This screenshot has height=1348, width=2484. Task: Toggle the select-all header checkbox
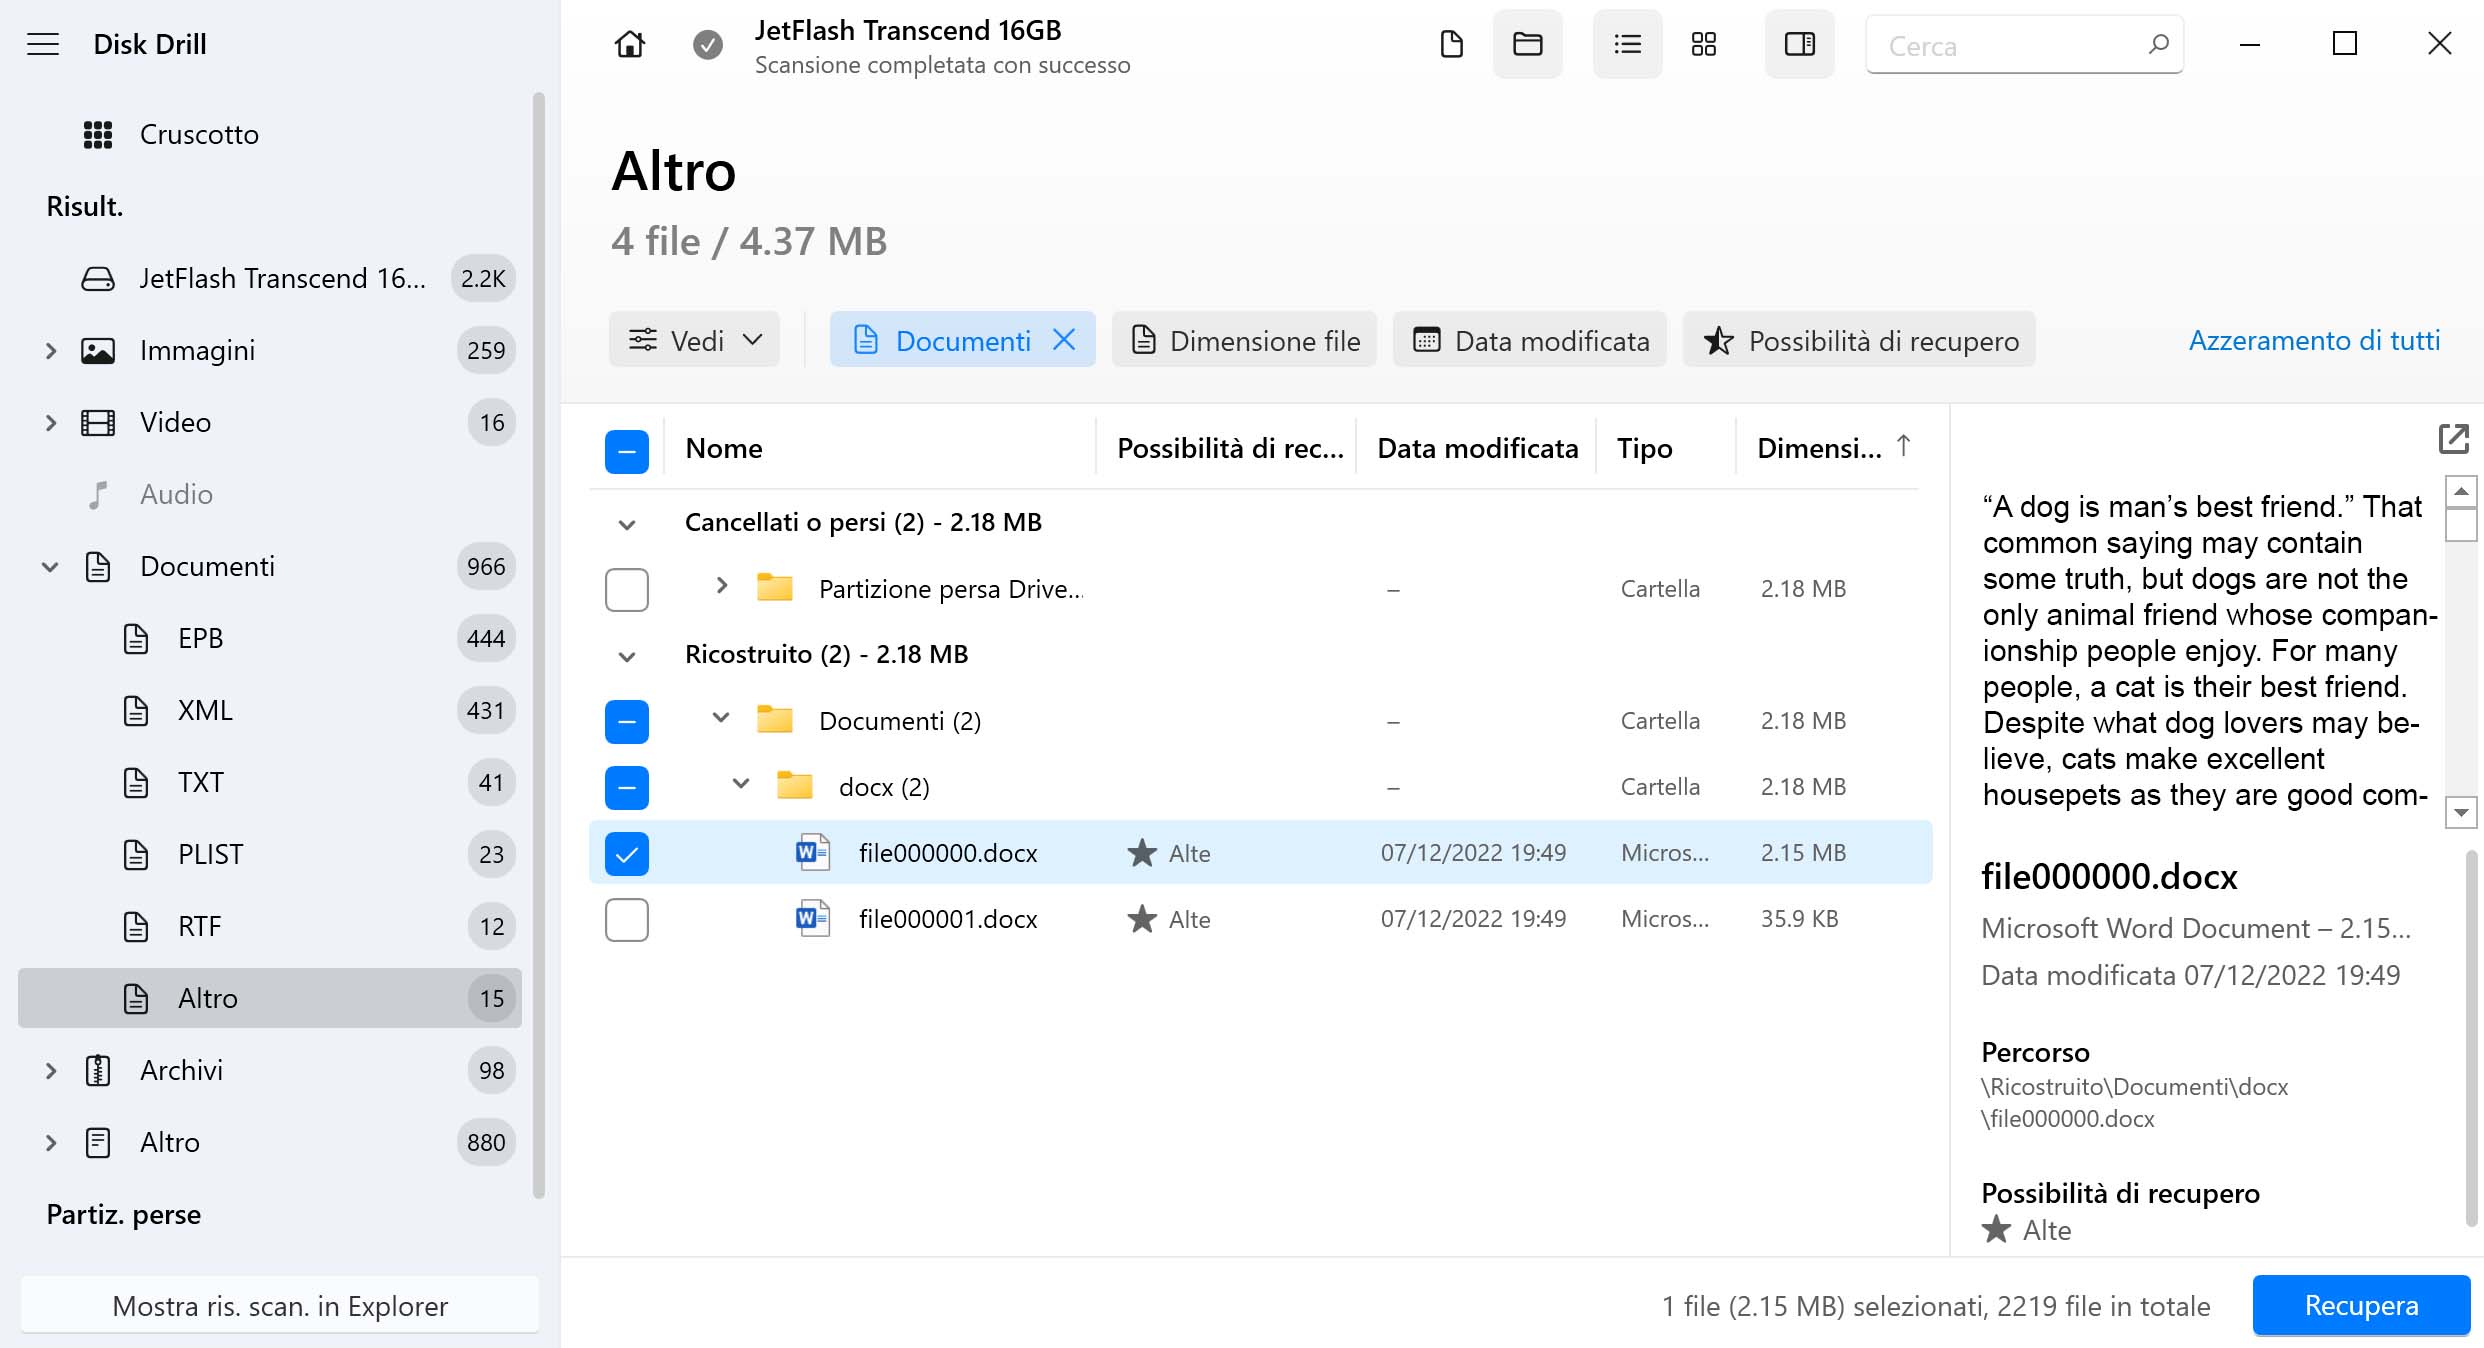627,451
